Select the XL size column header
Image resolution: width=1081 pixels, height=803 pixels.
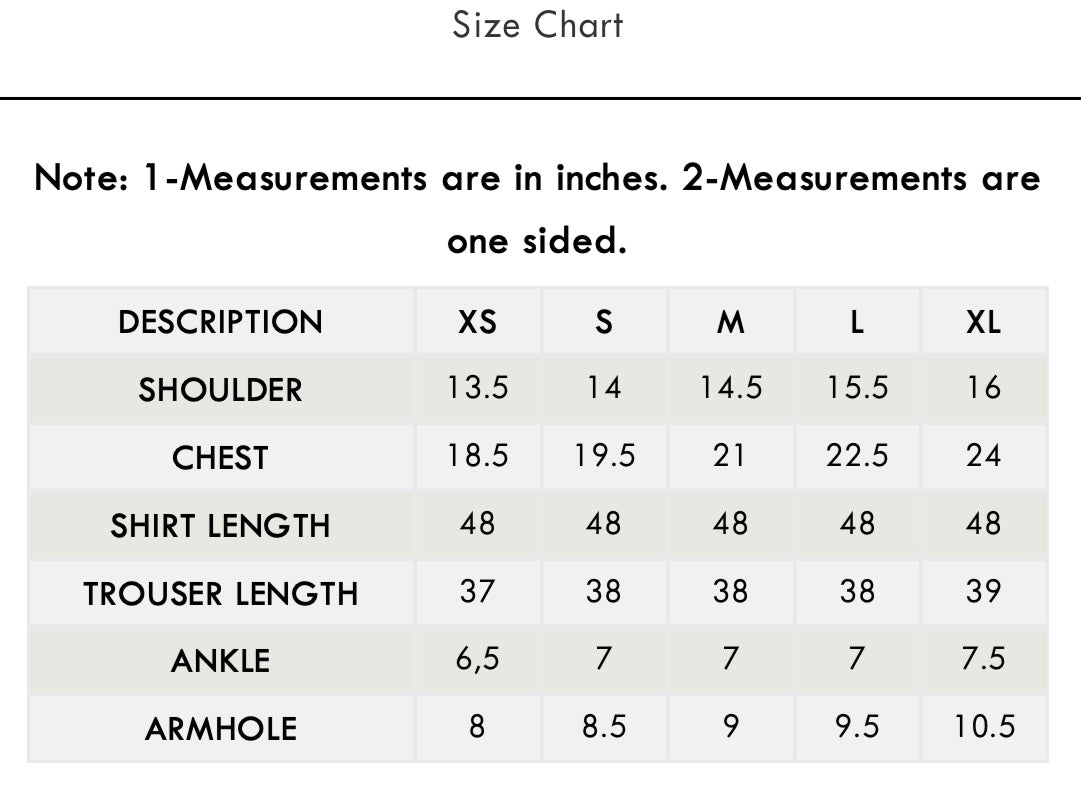[984, 322]
